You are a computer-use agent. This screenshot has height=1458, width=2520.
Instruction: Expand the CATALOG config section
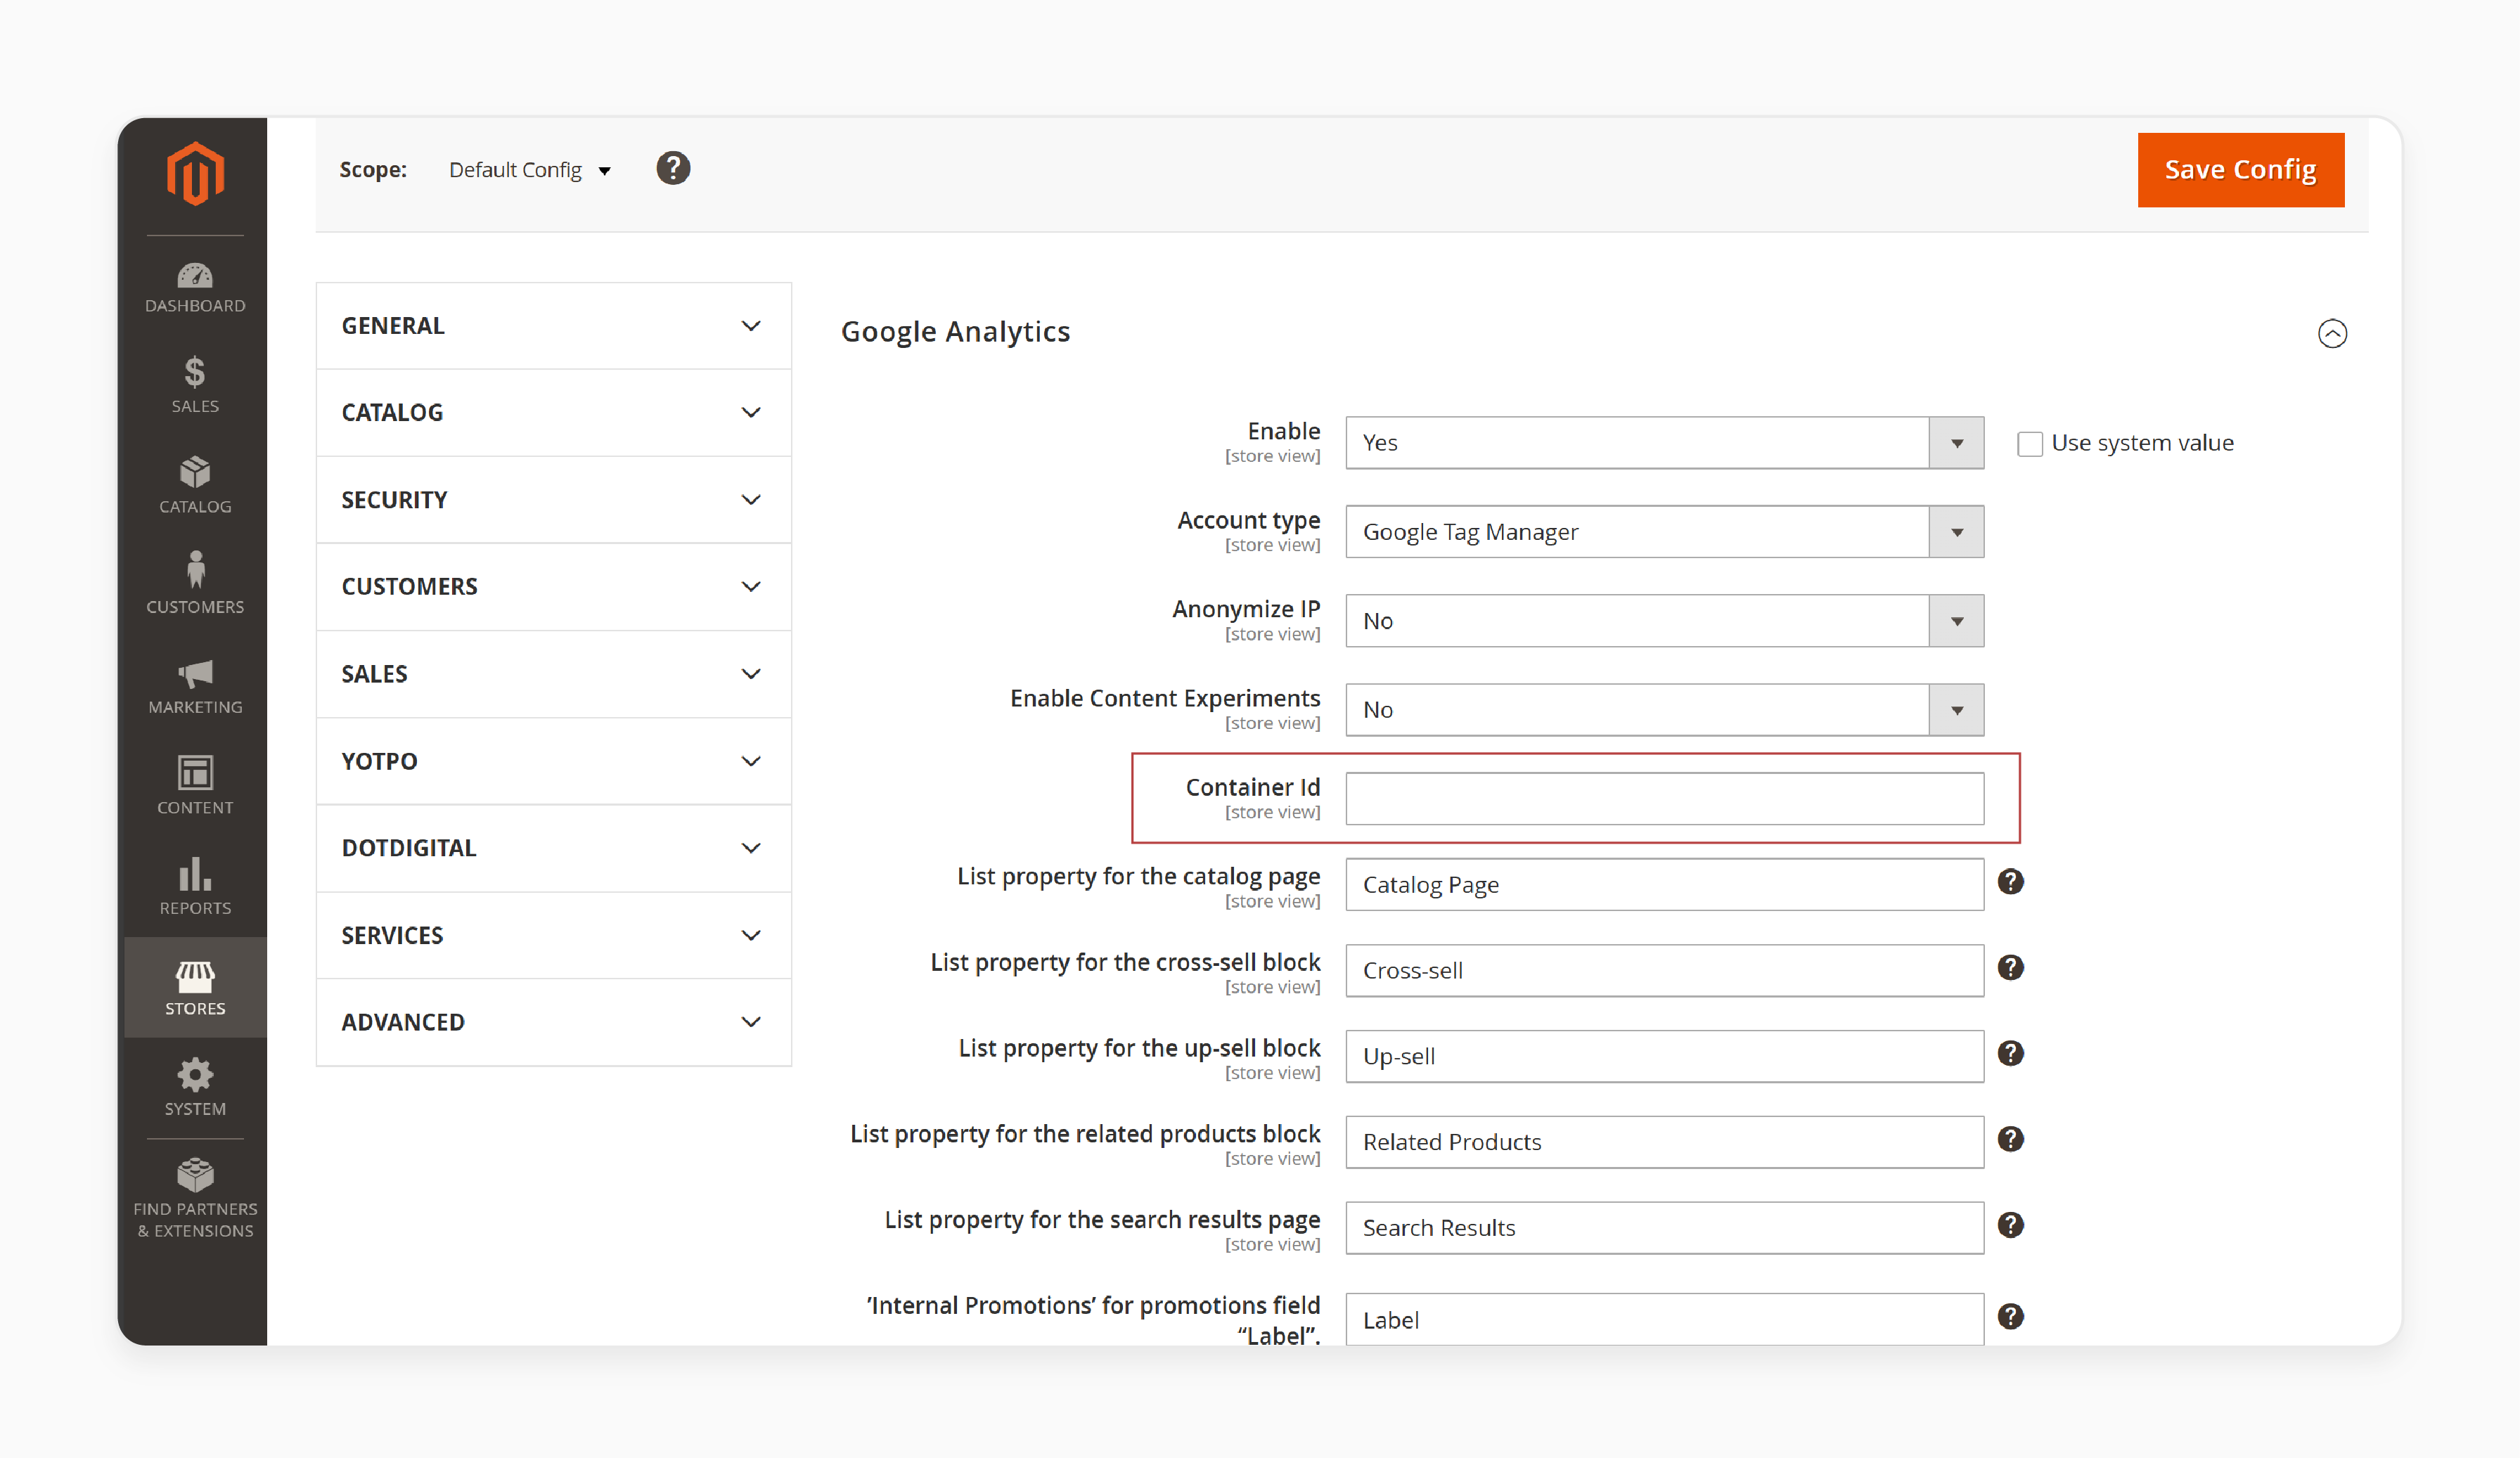tap(554, 413)
